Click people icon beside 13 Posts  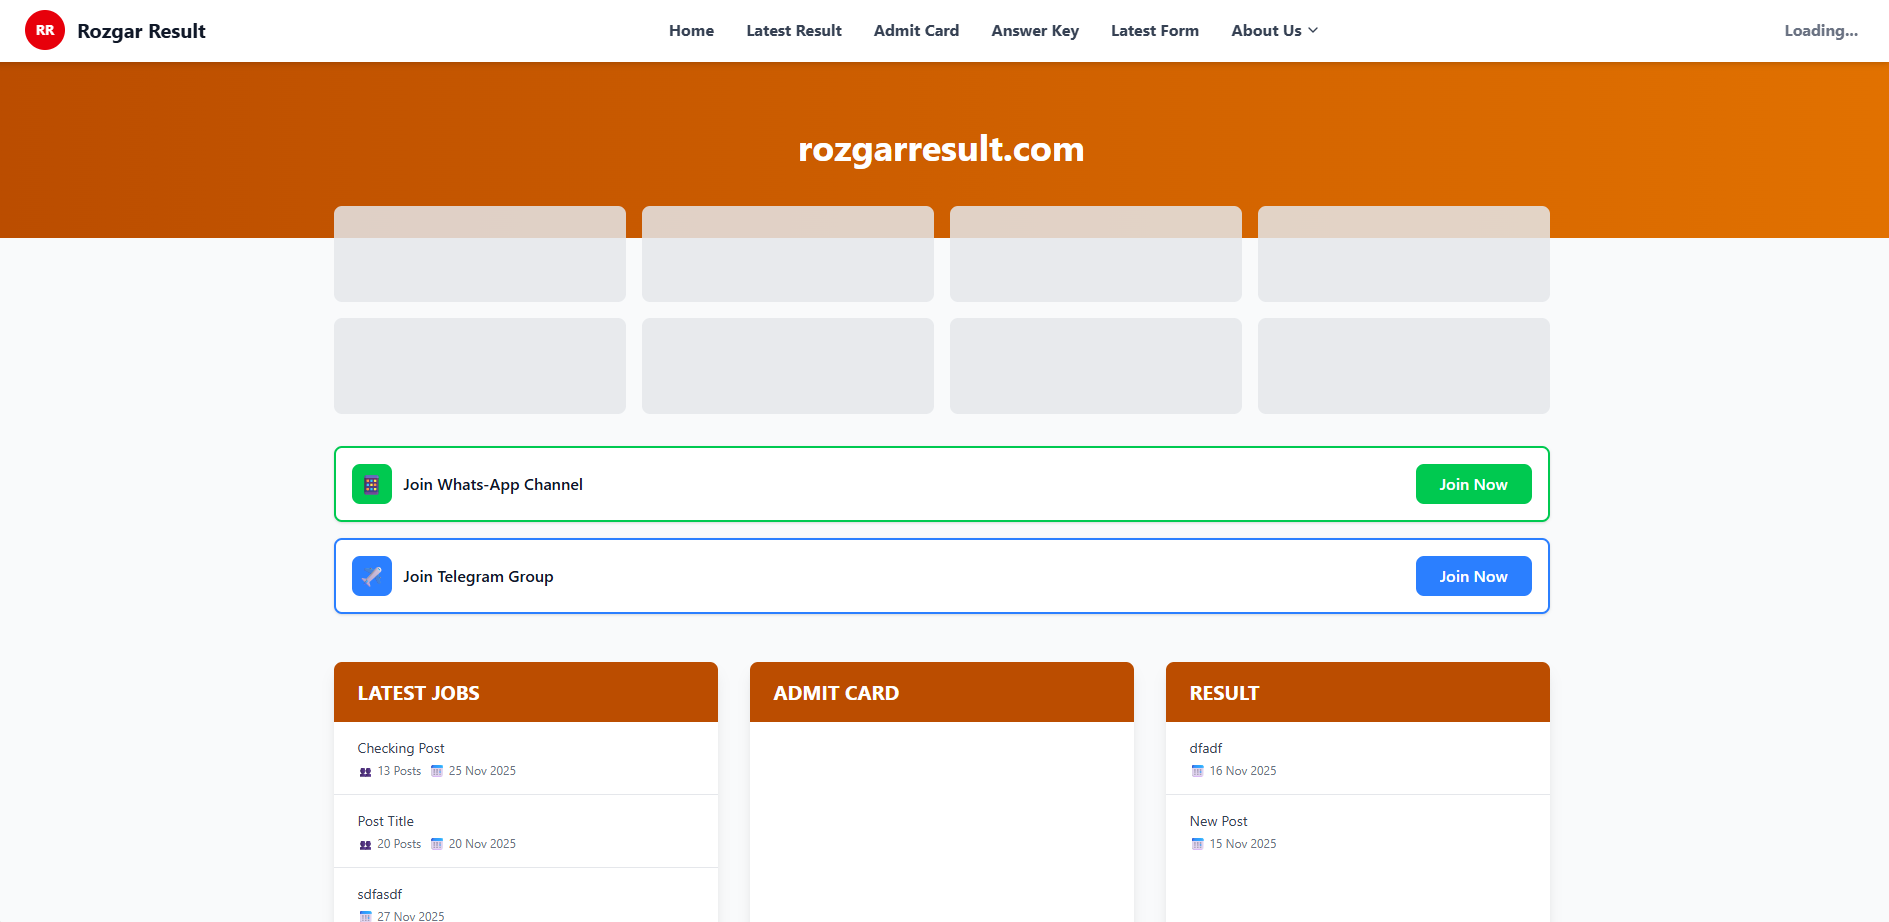[363, 771]
